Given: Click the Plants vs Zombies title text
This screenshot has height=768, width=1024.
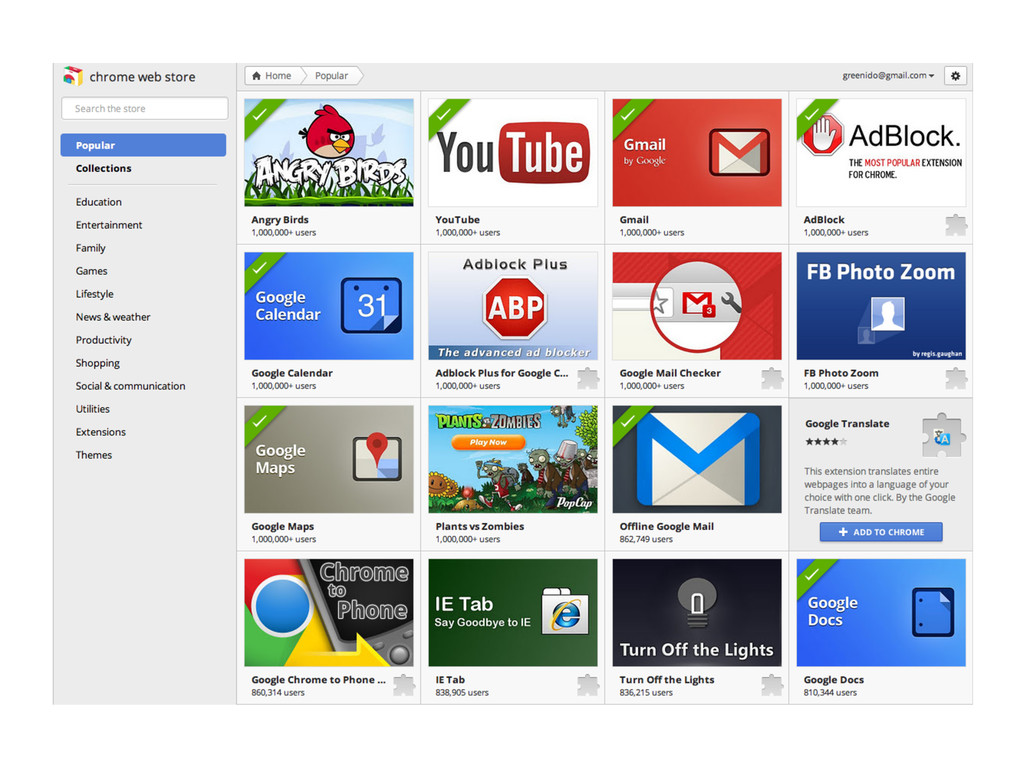Looking at the screenshot, I should [x=480, y=526].
